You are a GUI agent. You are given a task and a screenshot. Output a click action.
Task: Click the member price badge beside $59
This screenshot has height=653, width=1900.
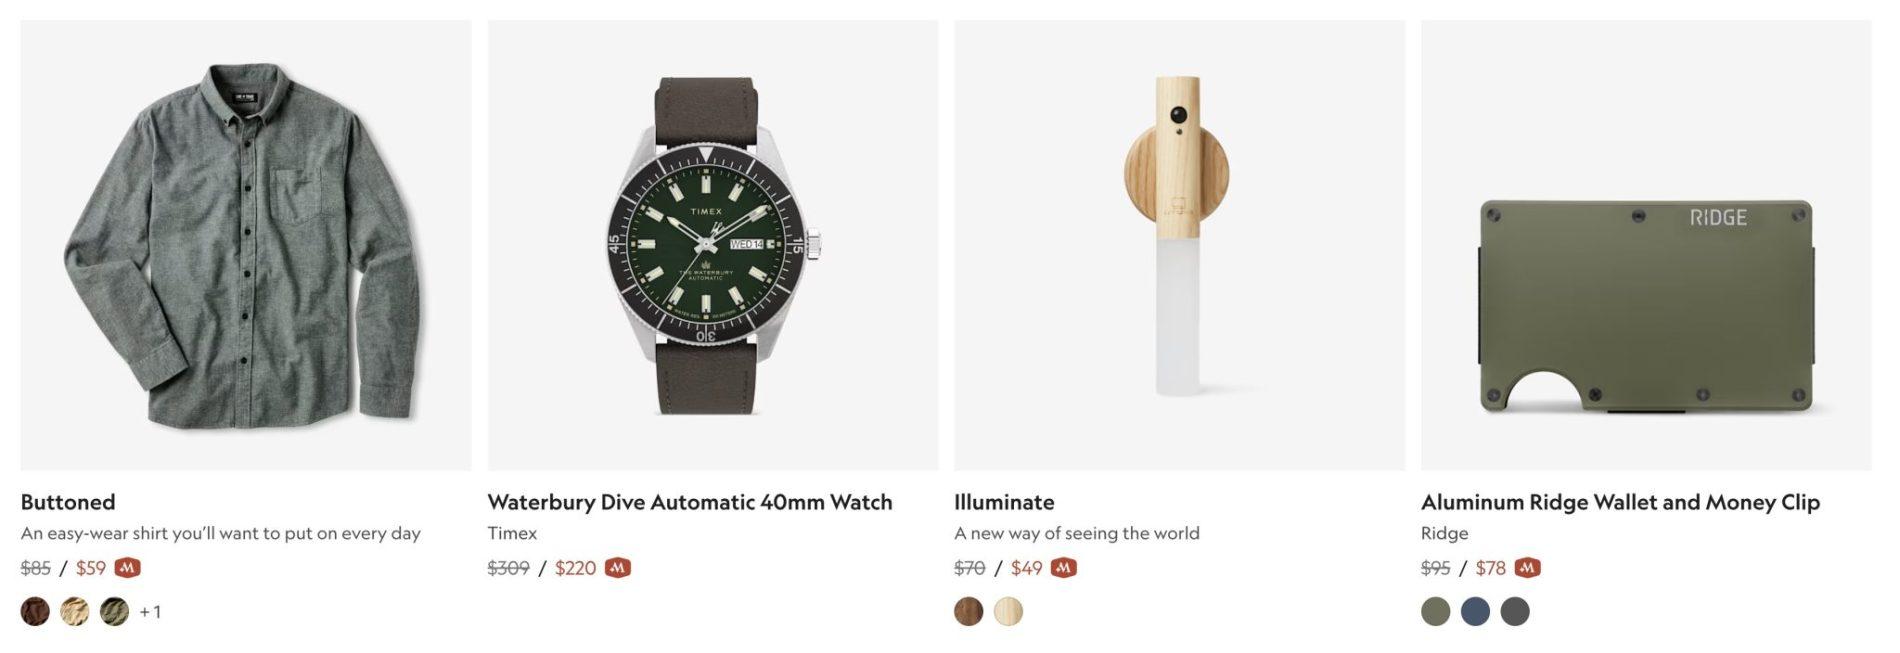(x=127, y=568)
